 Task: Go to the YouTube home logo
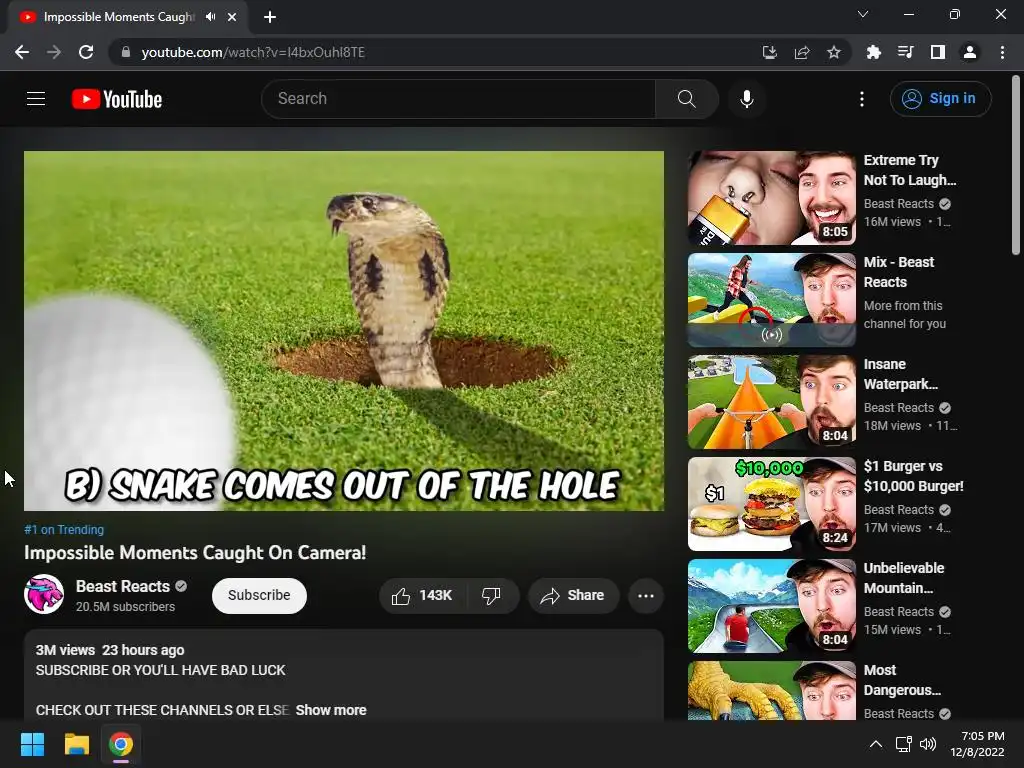coord(117,99)
